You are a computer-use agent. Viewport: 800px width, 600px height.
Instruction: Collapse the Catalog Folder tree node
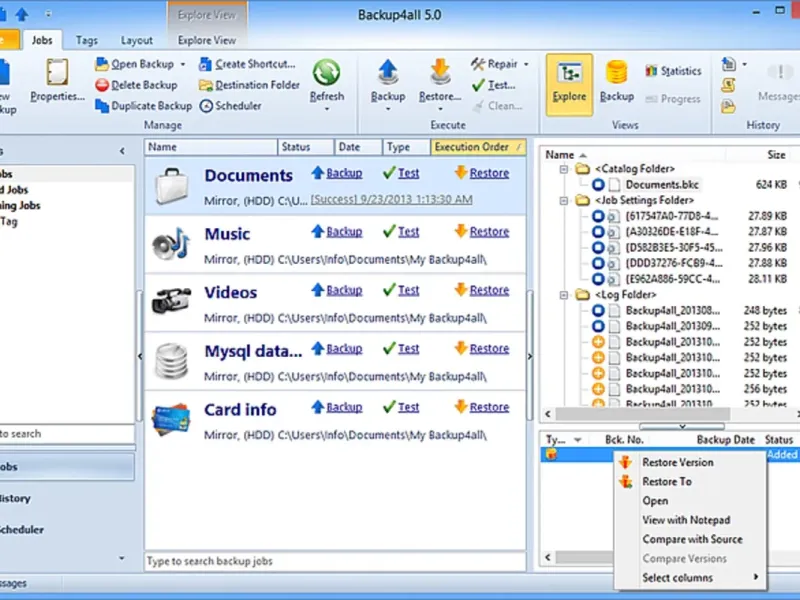564,169
